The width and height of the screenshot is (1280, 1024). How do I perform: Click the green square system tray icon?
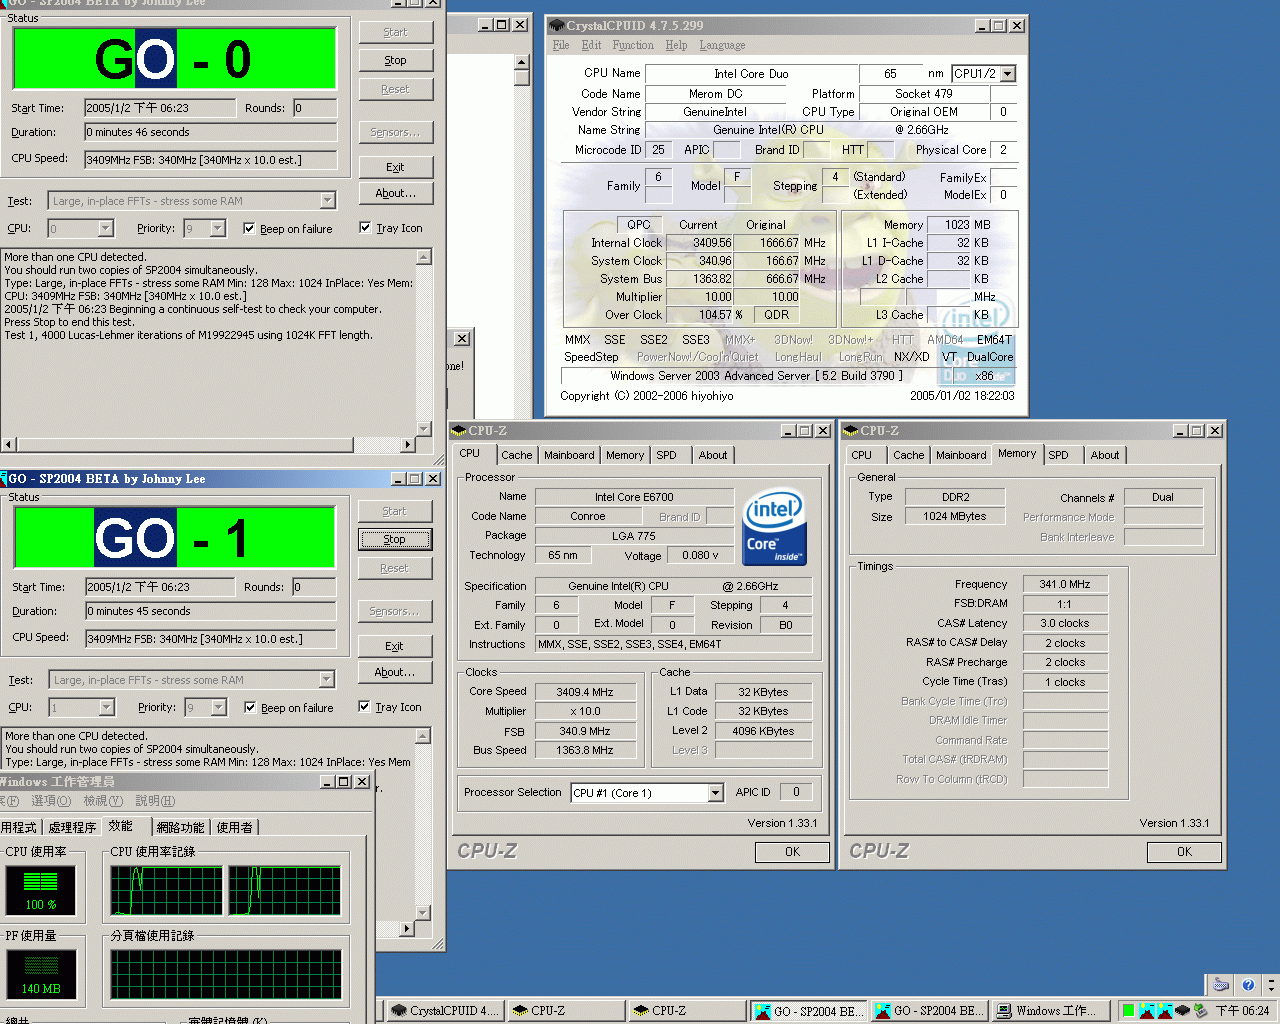1128,1011
